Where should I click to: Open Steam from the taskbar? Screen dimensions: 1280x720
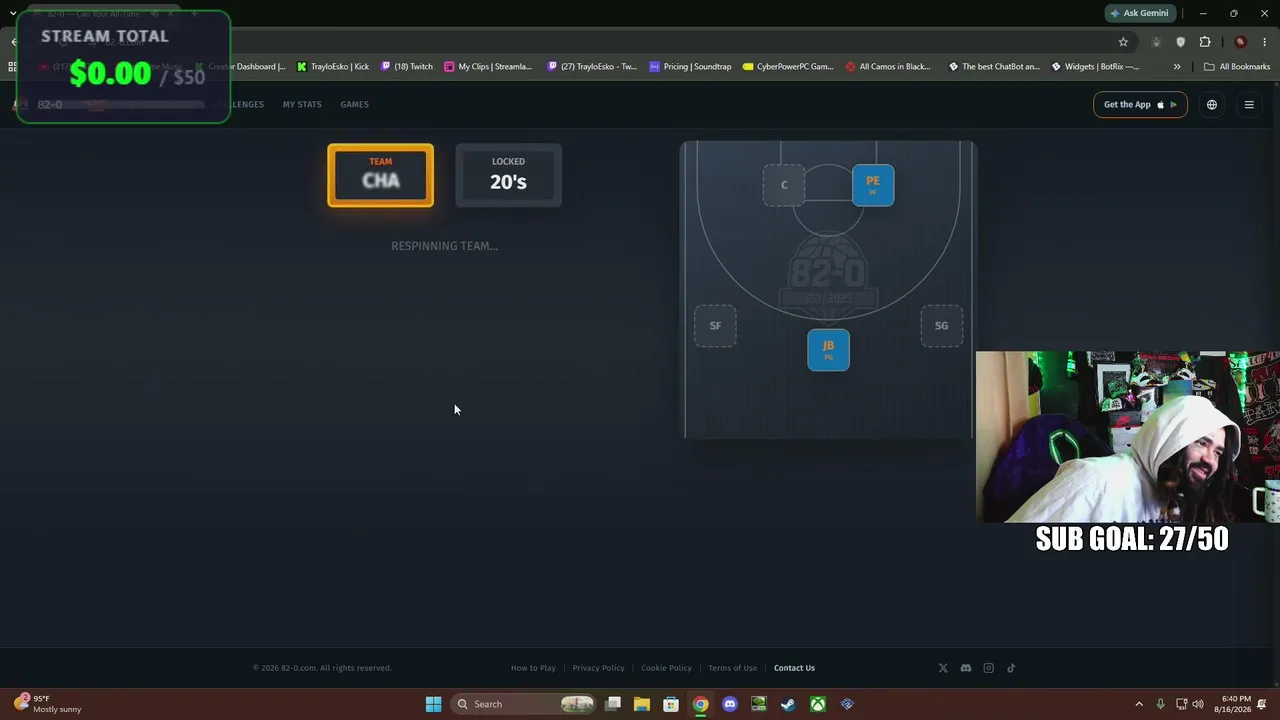tap(788, 704)
